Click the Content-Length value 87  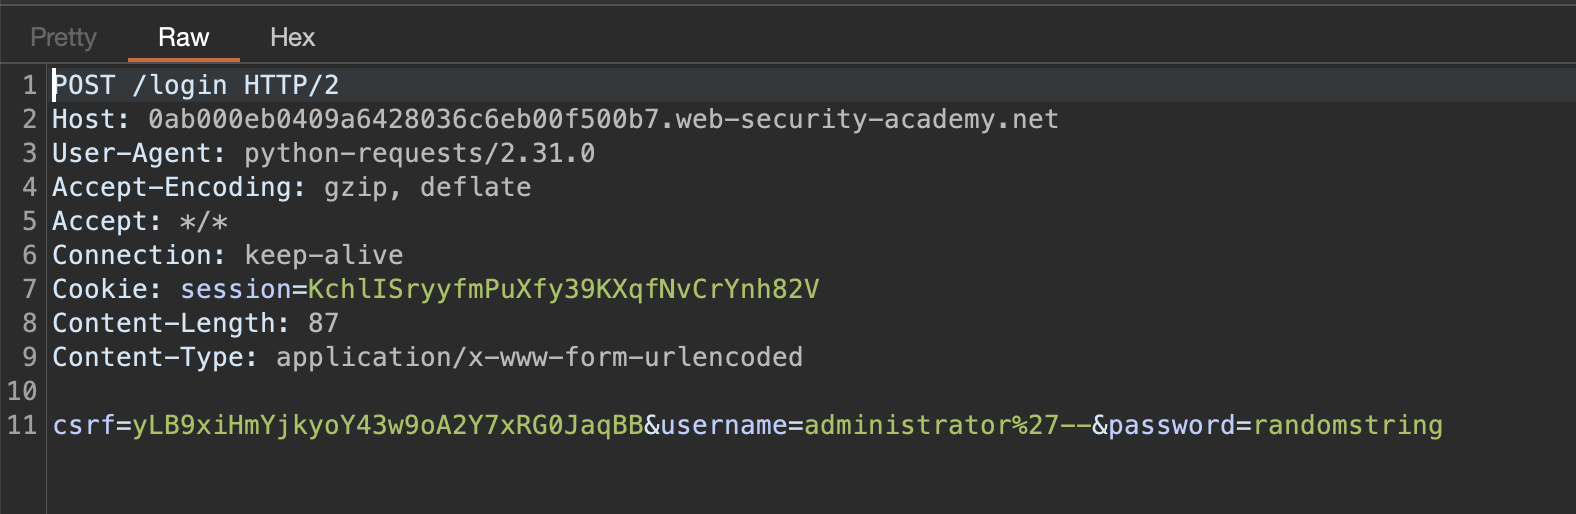324,323
